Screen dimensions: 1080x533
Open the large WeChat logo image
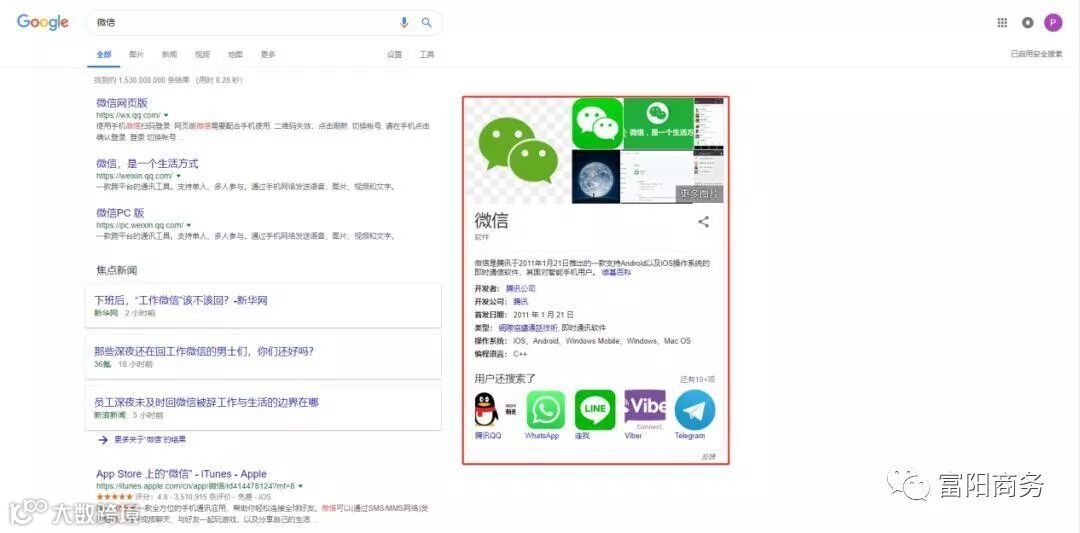518,151
